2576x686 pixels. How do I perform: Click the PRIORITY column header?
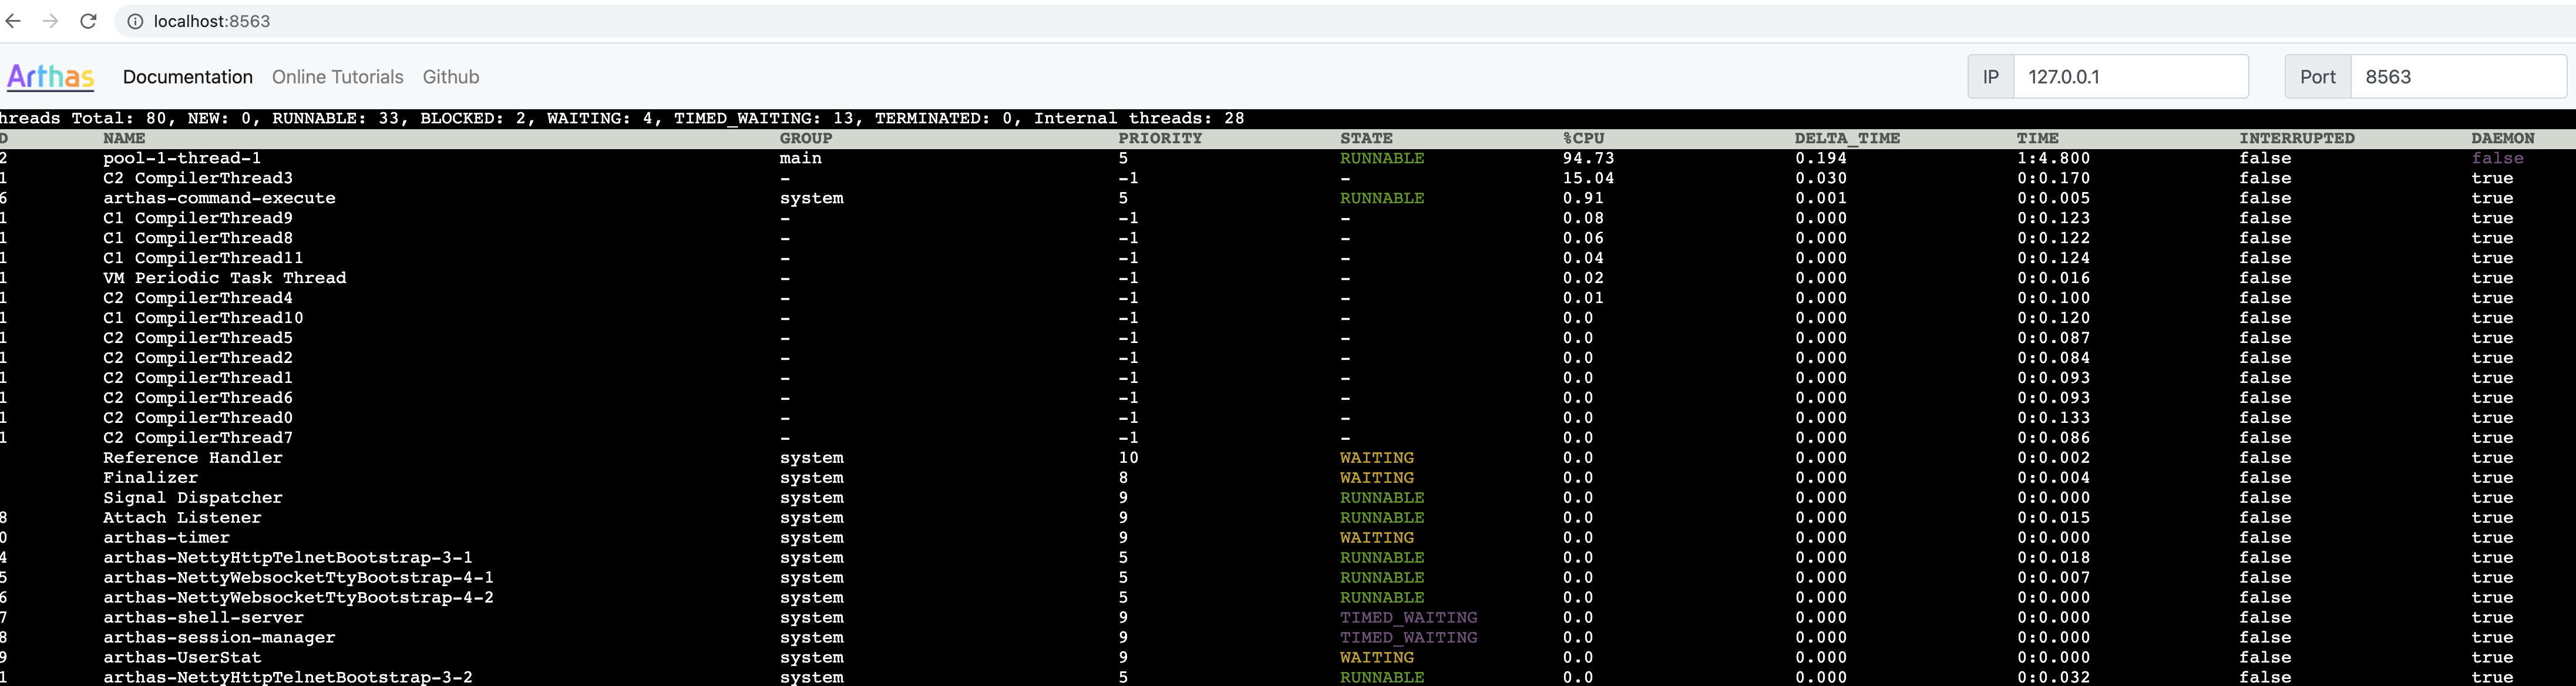click(x=1160, y=138)
